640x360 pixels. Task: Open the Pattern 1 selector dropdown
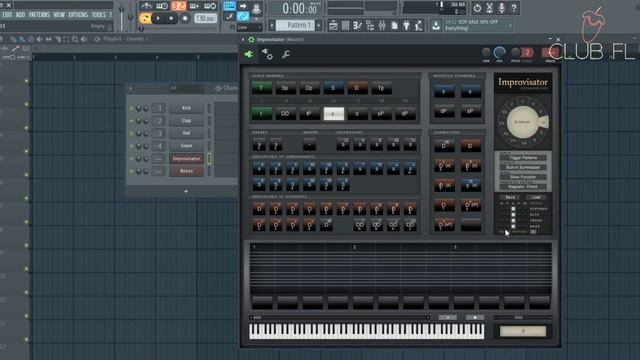pyautogui.click(x=295, y=25)
